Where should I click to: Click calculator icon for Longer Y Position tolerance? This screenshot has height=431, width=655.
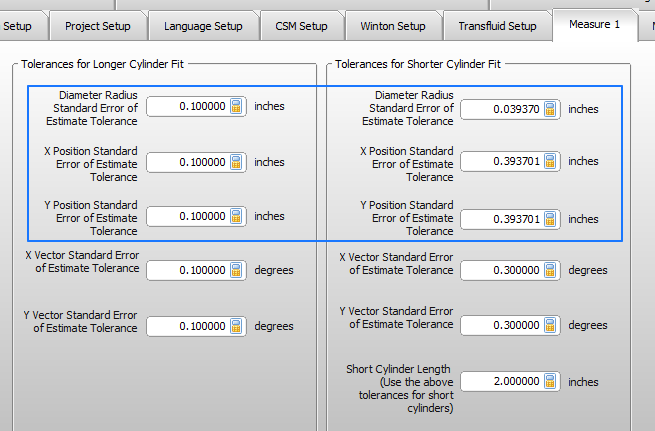click(x=236, y=216)
